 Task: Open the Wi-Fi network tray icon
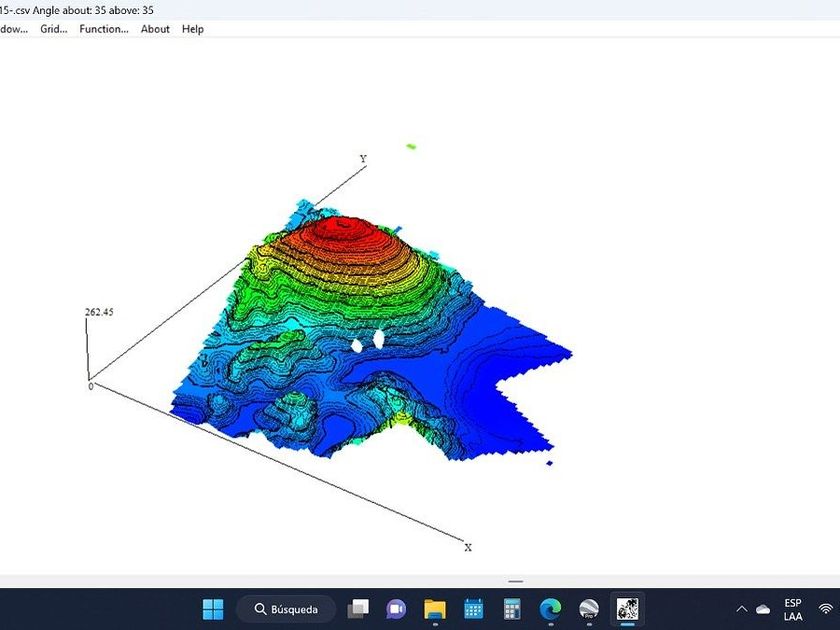[826, 609]
